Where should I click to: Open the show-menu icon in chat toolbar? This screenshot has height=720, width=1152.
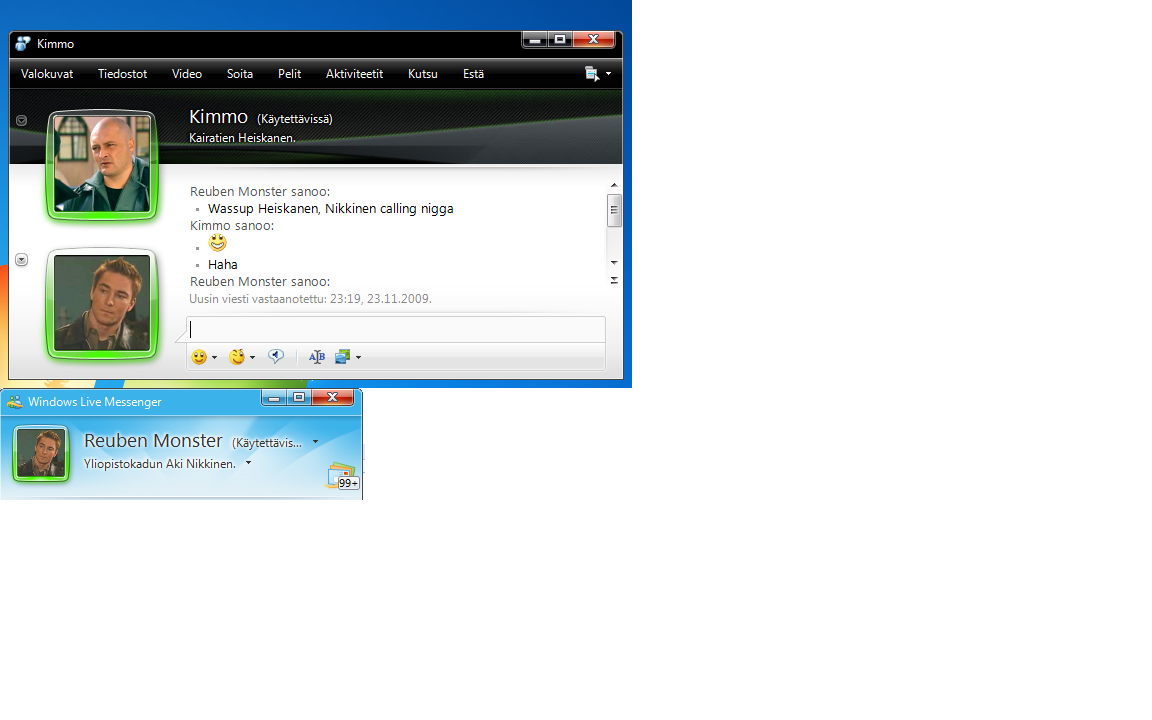[591, 73]
